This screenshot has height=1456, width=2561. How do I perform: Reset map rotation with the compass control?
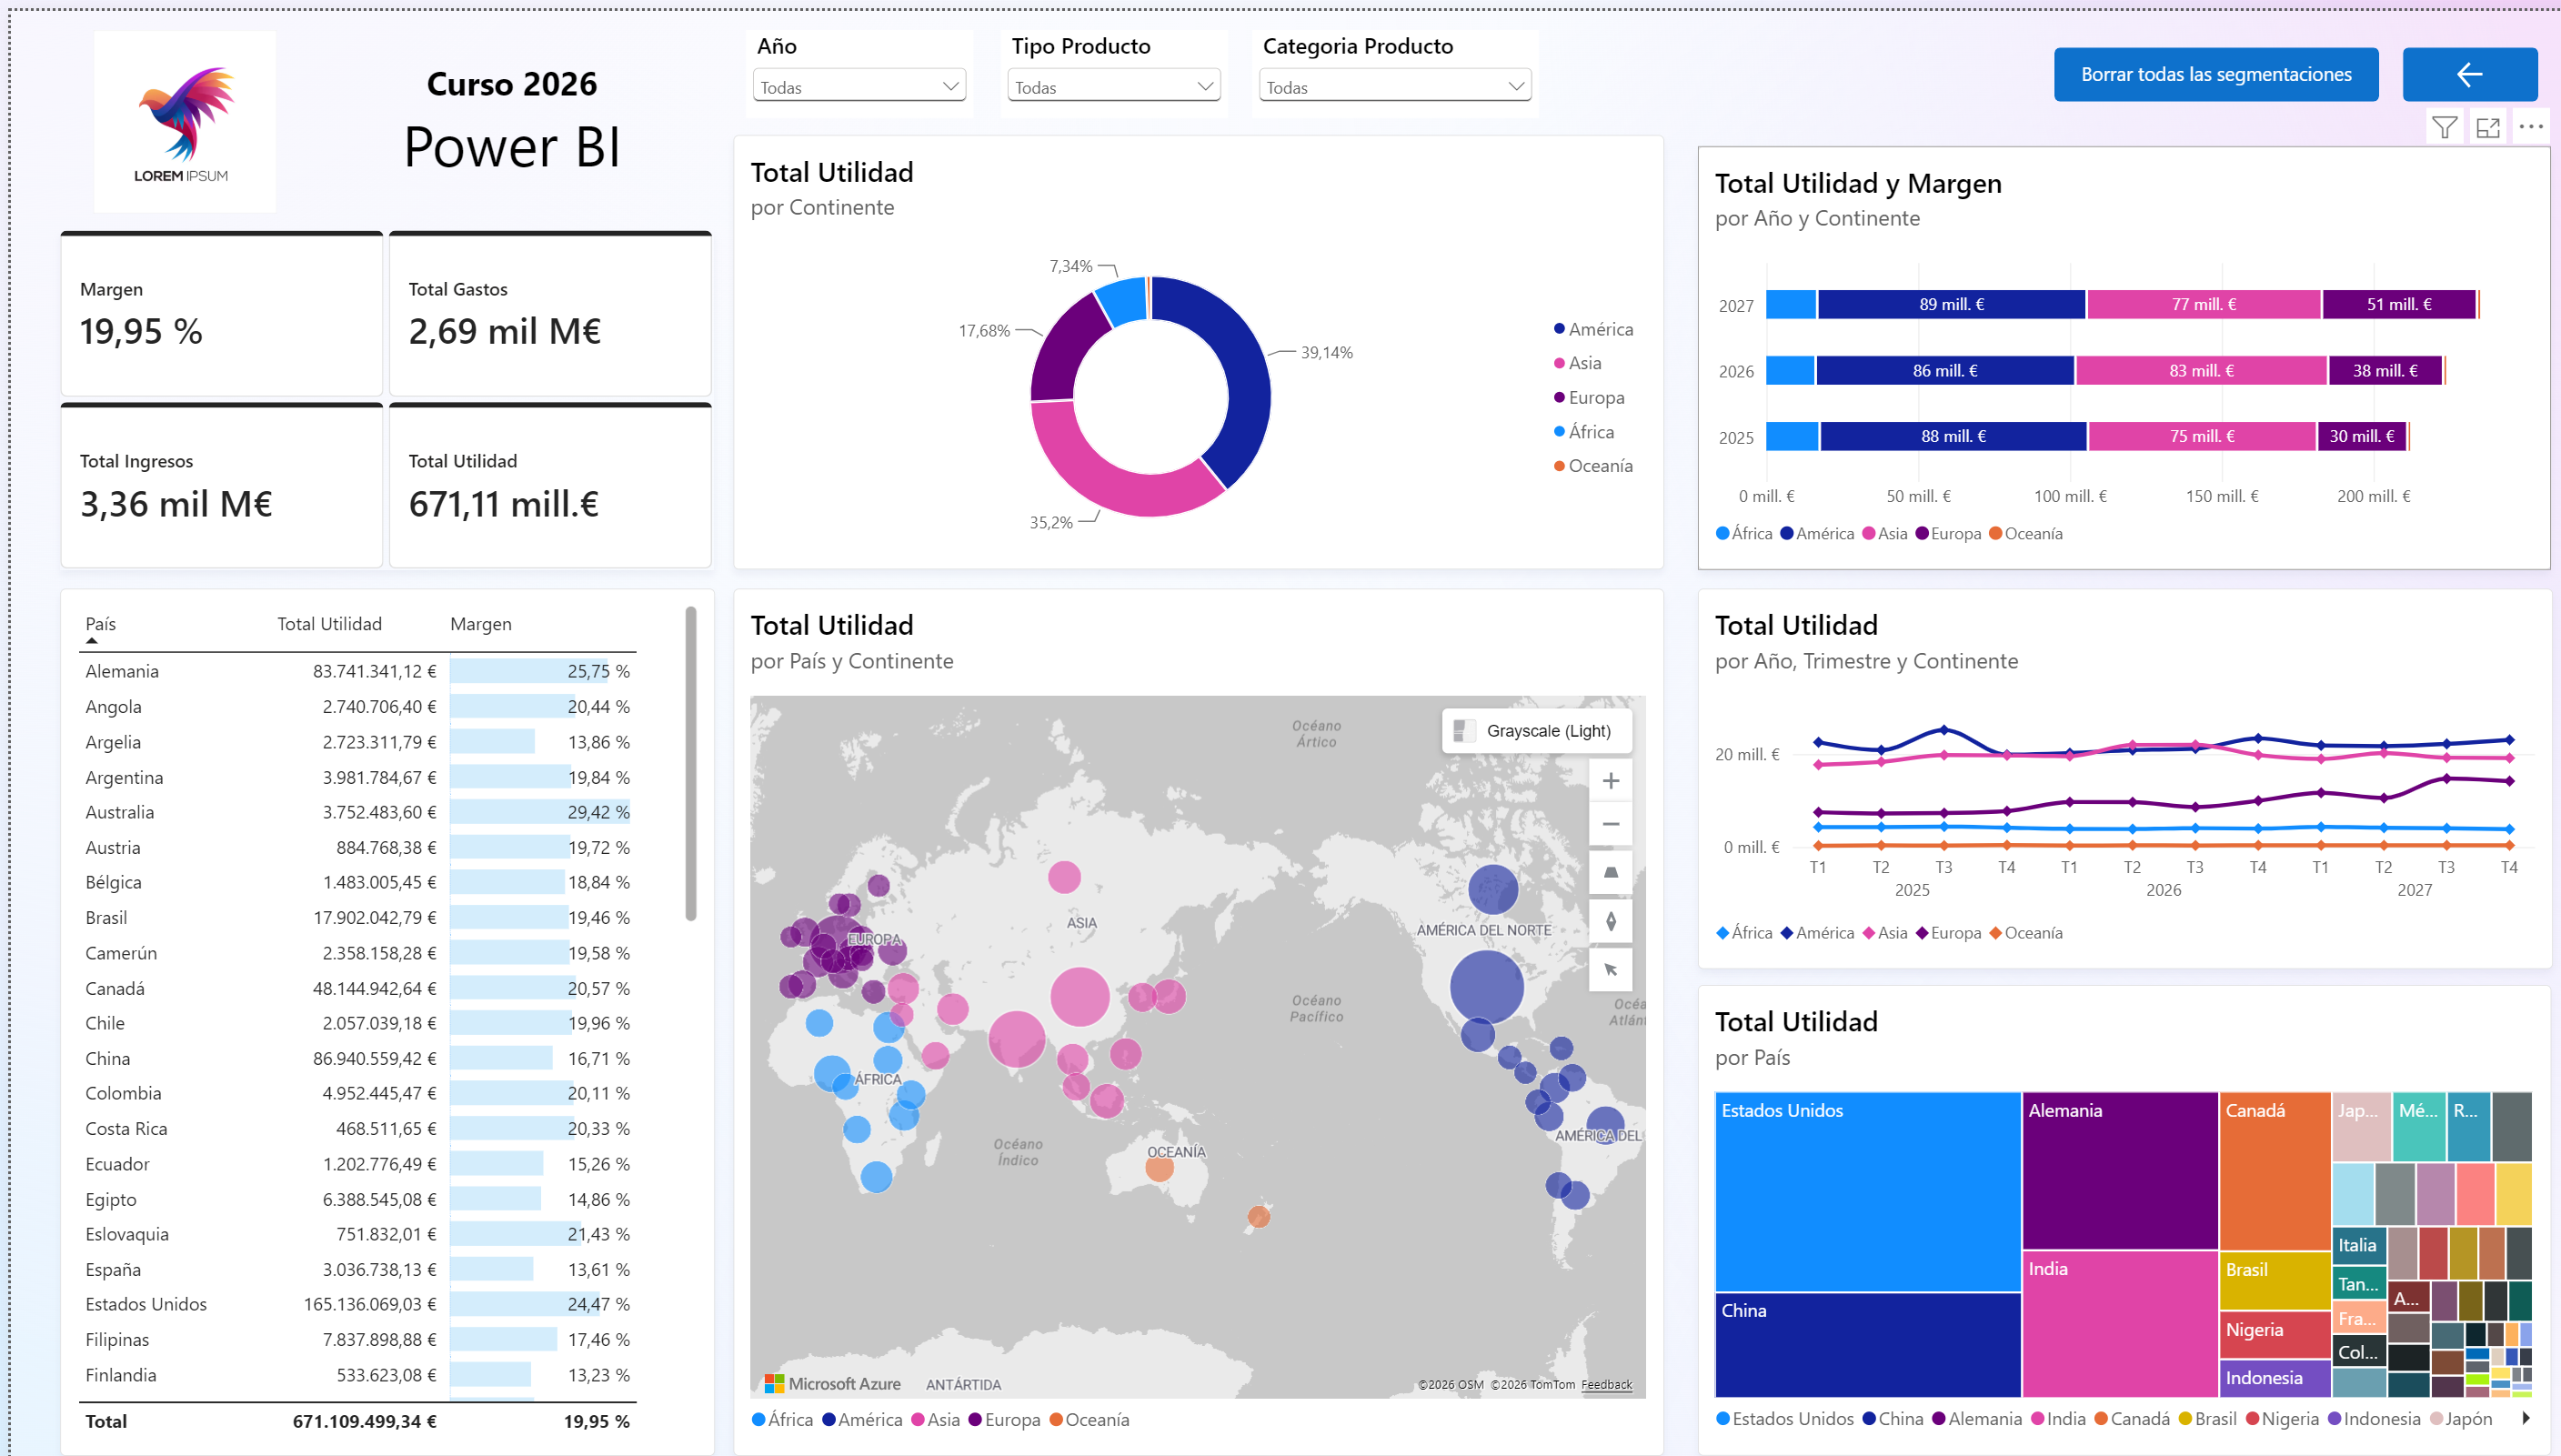pyautogui.click(x=1610, y=921)
